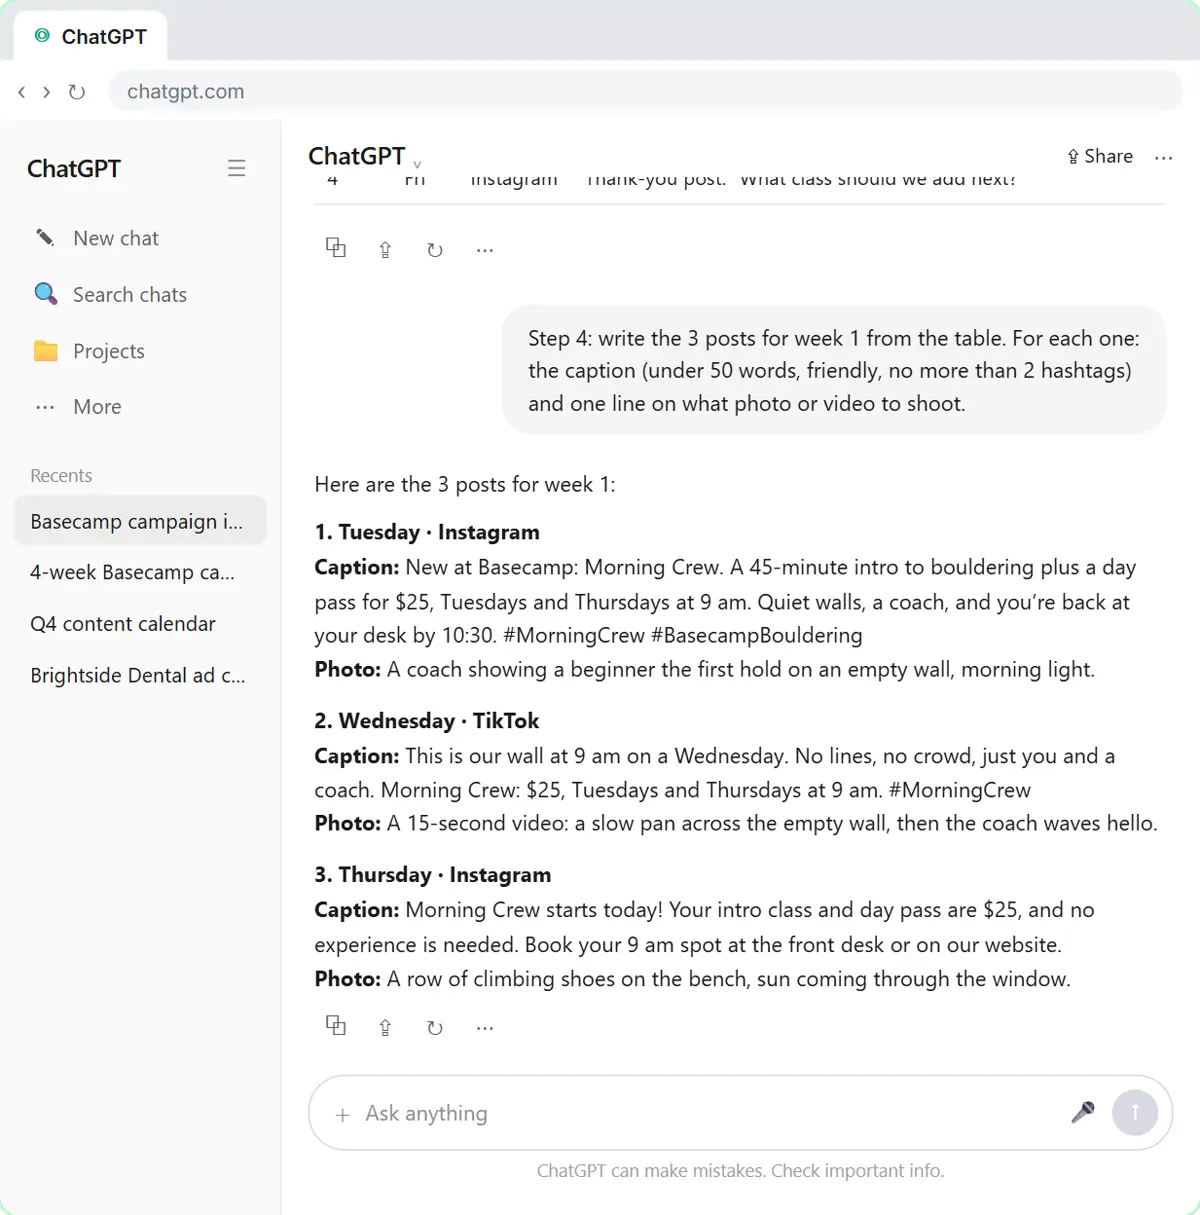This screenshot has height=1215, width=1200.
Task: Click the plus attach icon in composer
Action: pyautogui.click(x=342, y=1114)
